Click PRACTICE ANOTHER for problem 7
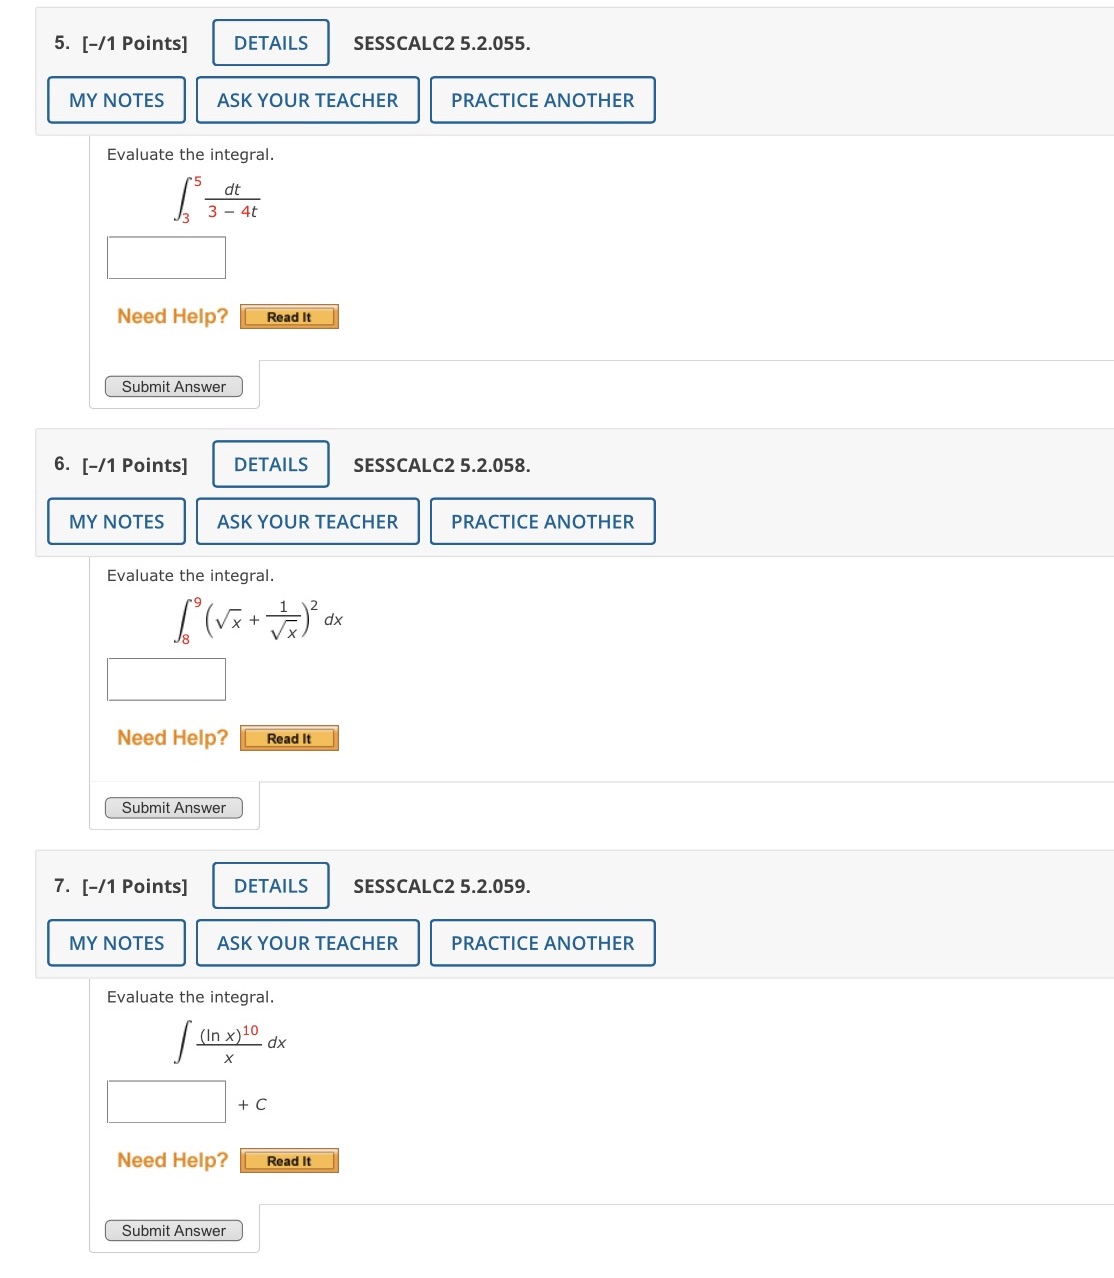1114x1278 pixels. [x=541, y=942]
